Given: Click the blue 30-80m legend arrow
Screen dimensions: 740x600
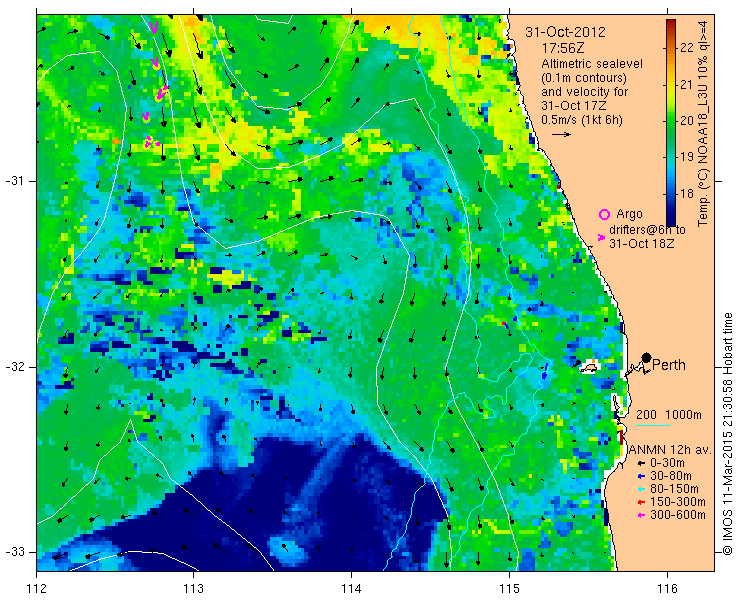Looking at the screenshot, I should click(x=641, y=476).
